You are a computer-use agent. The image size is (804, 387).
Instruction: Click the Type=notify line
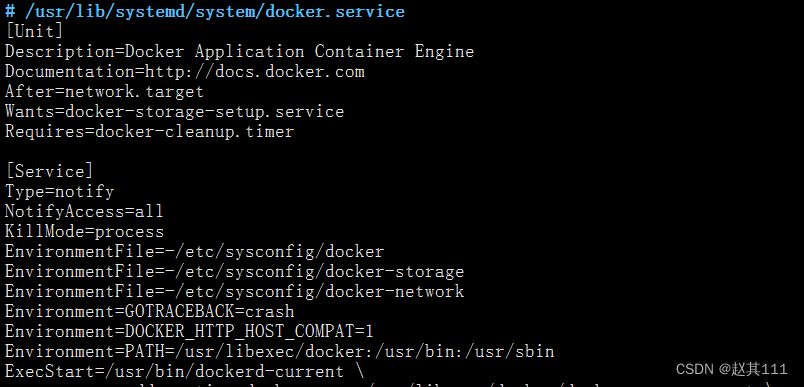tap(59, 191)
